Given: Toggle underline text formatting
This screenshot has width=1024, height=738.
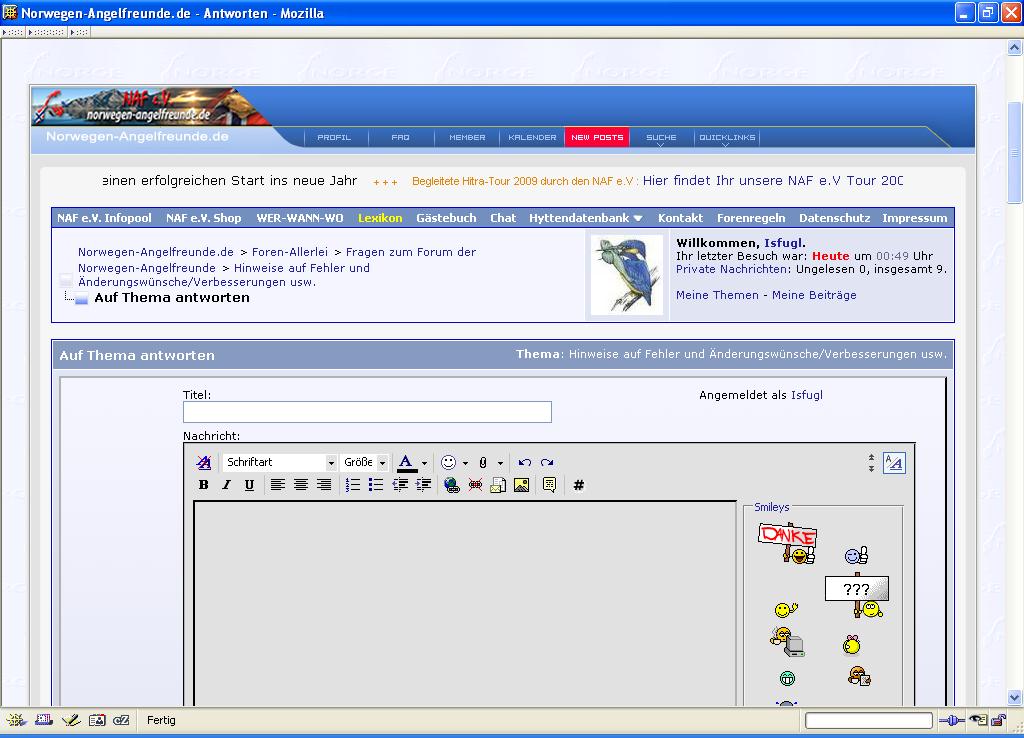Looking at the screenshot, I should 249,485.
